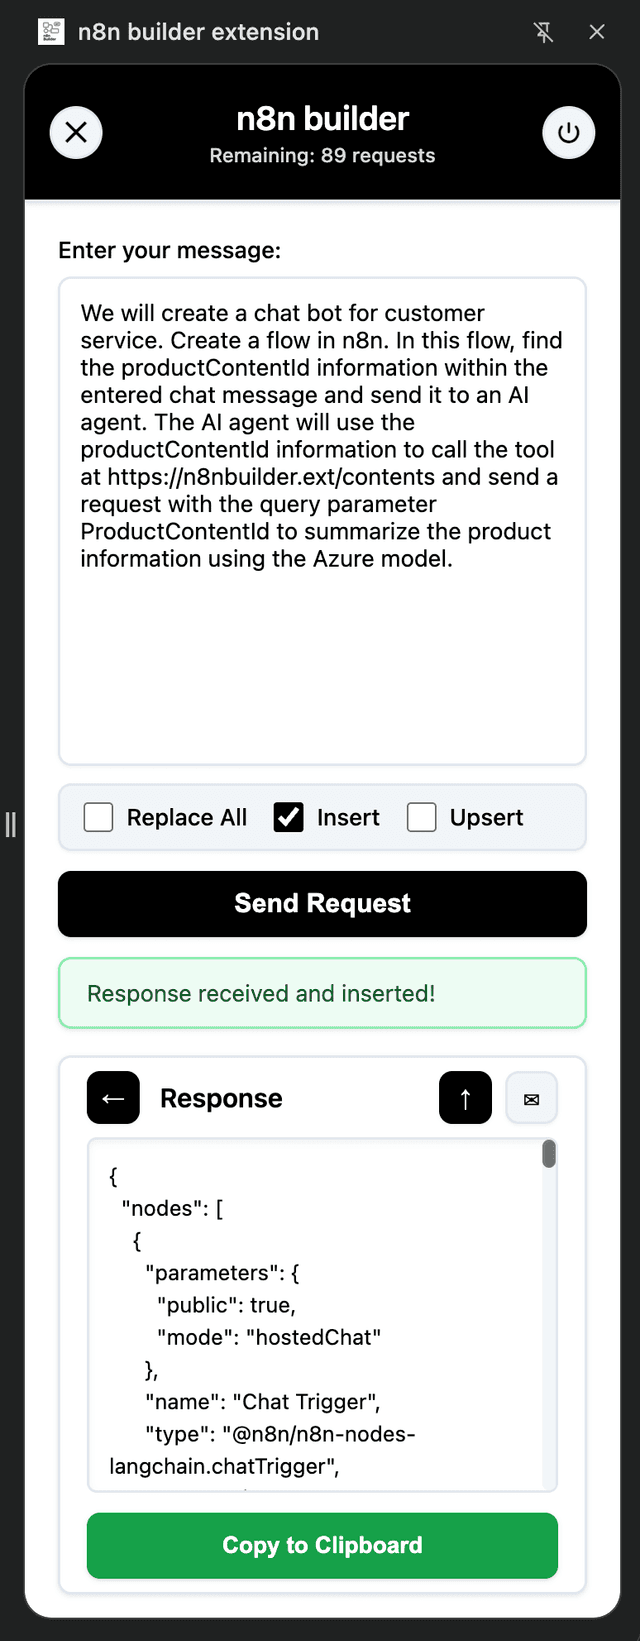The image size is (640, 1641).
Task: Click the close (X) icon in the n8n builder header
Action: pyautogui.click(x=76, y=132)
